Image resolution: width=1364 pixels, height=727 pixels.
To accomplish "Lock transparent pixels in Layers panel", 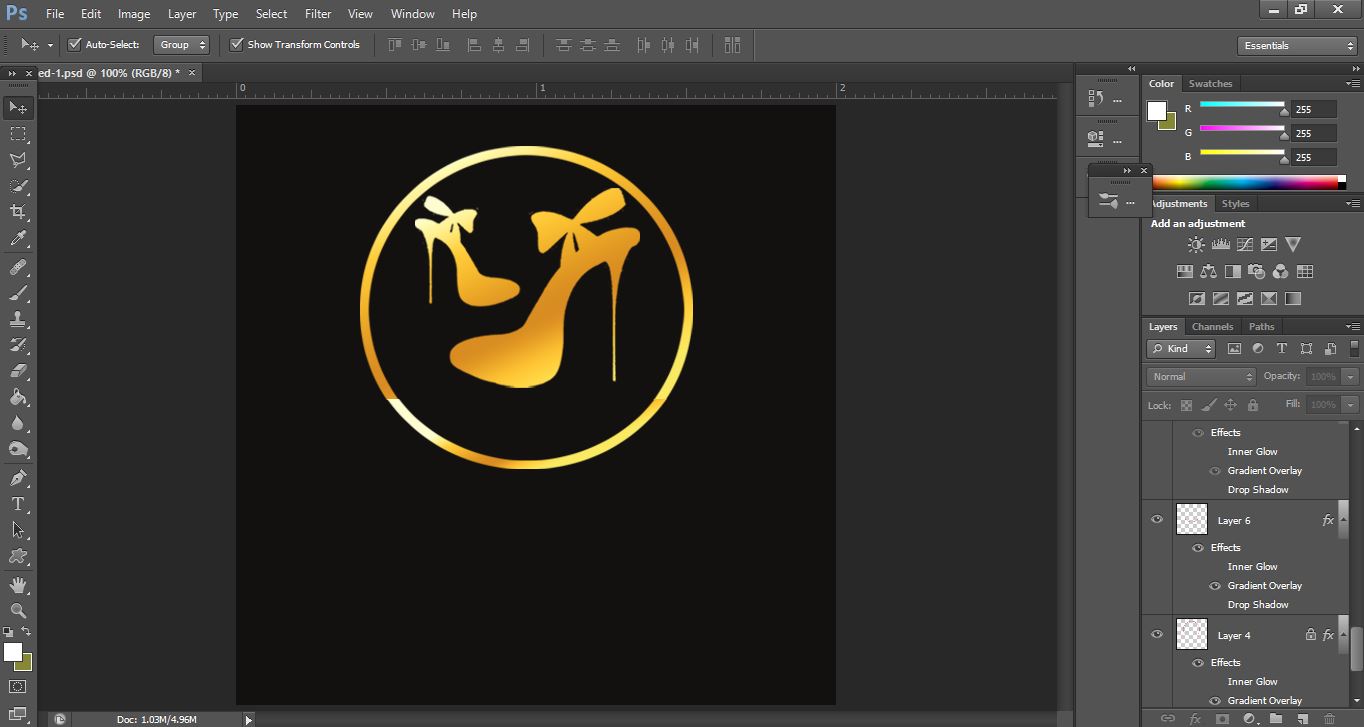I will 1186,406.
